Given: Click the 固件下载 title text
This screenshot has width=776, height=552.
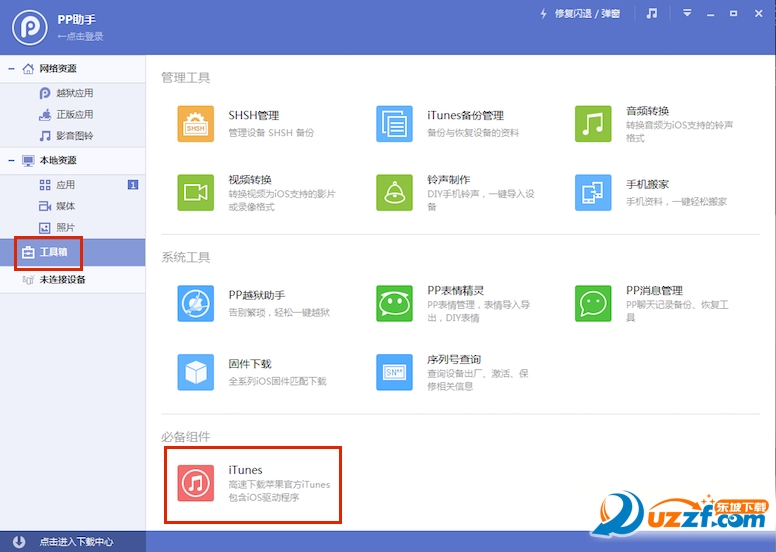Looking at the screenshot, I should [250, 364].
